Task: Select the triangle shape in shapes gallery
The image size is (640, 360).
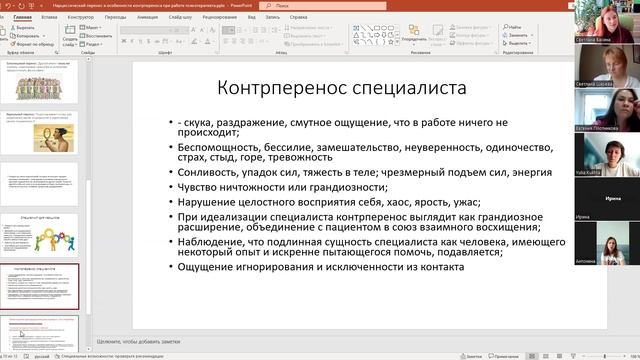Action: click(356, 35)
